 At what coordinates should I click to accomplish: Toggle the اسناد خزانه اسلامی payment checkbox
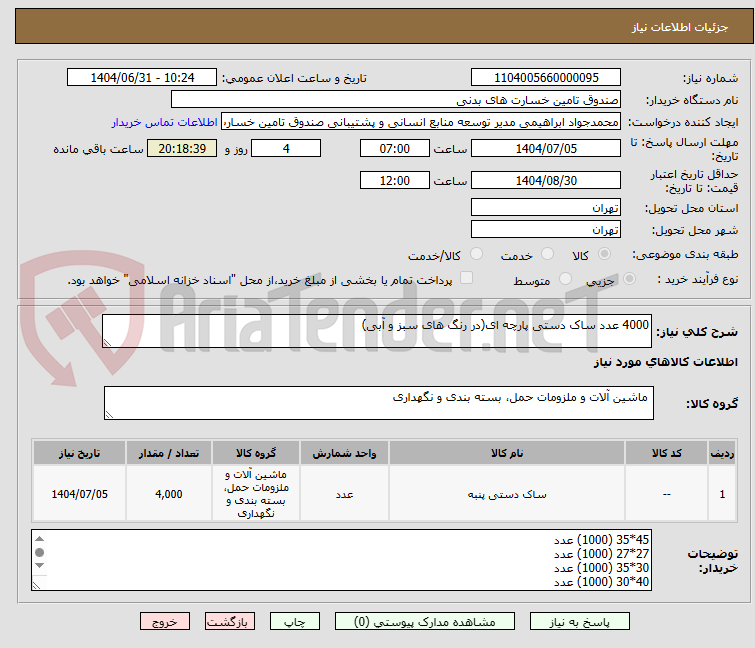pos(466,279)
